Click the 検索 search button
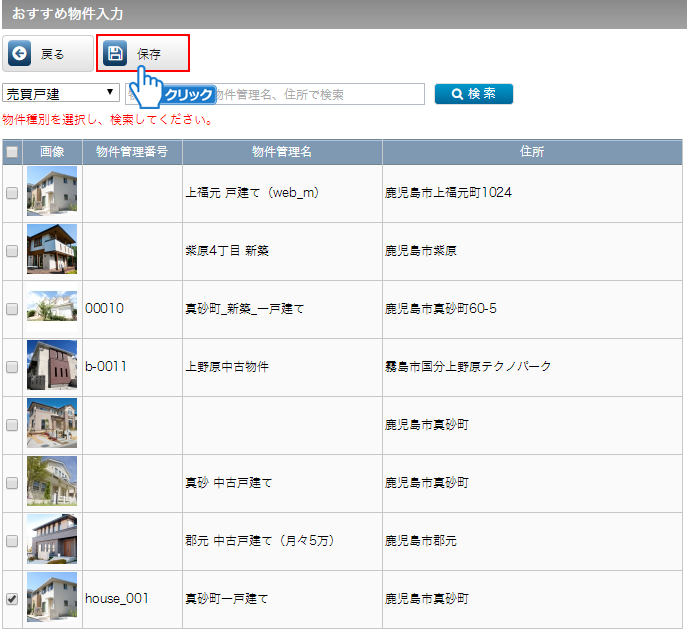Image resolution: width=687 pixels, height=633 pixels. (473, 94)
